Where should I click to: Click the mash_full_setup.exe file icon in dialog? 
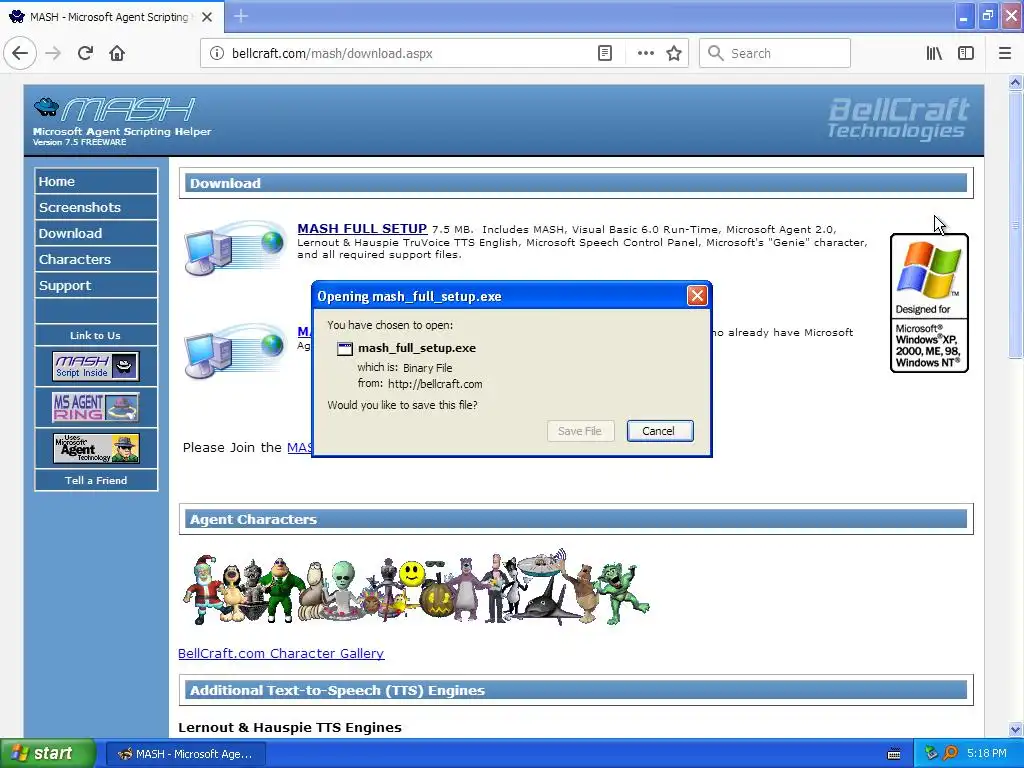click(x=344, y=349)
